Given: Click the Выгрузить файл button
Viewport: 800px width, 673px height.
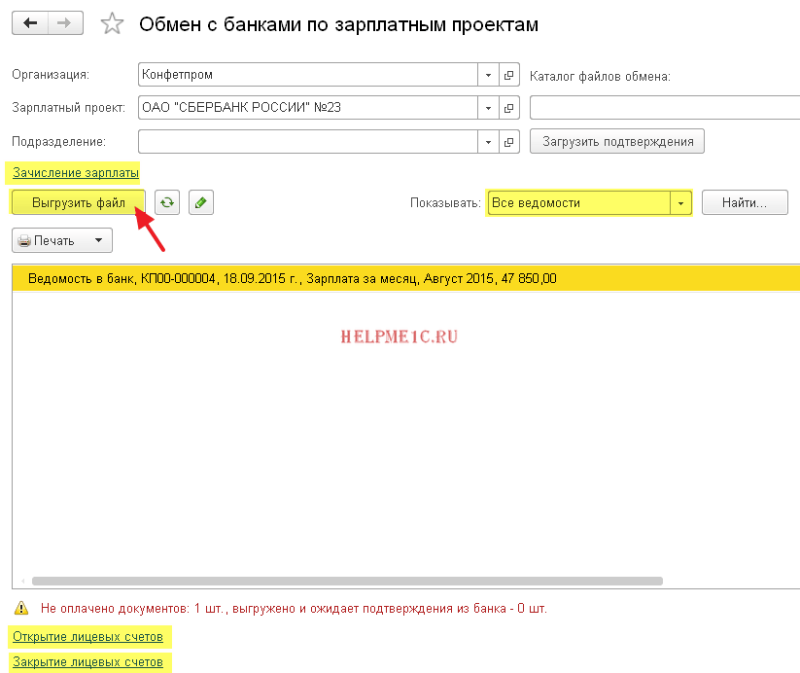Looking at the screenshot, I should 79,203.
